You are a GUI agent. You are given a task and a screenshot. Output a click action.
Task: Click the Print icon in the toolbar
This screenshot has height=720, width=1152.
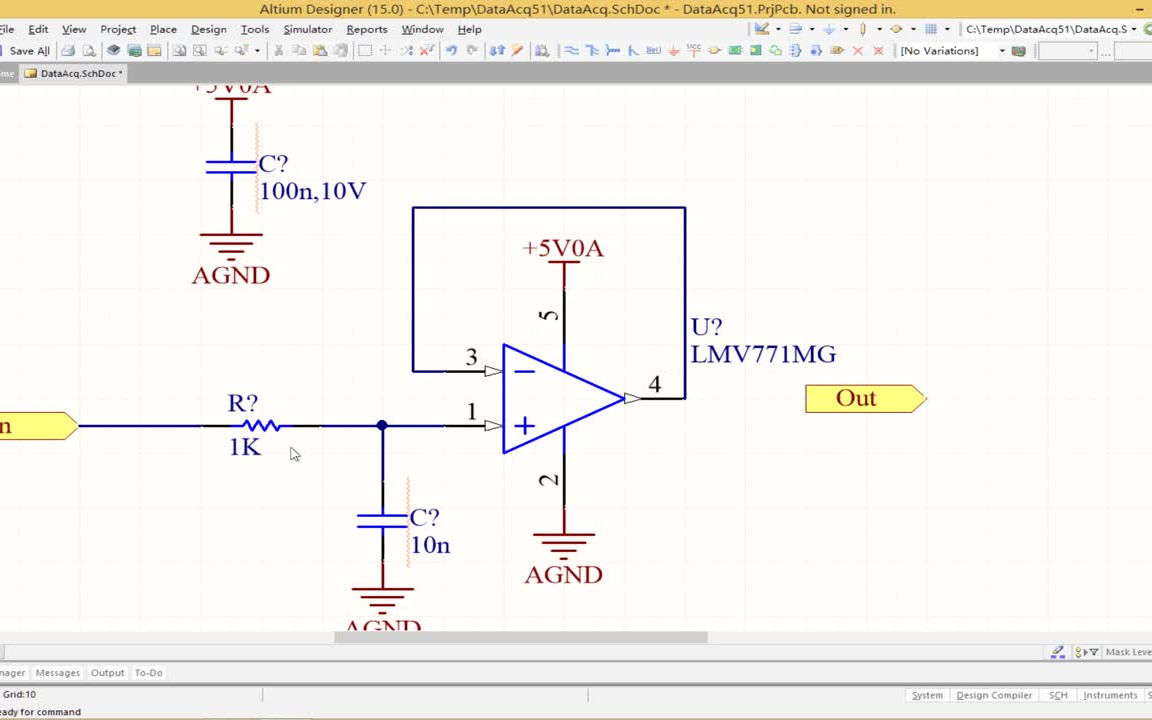coord(68,51)
